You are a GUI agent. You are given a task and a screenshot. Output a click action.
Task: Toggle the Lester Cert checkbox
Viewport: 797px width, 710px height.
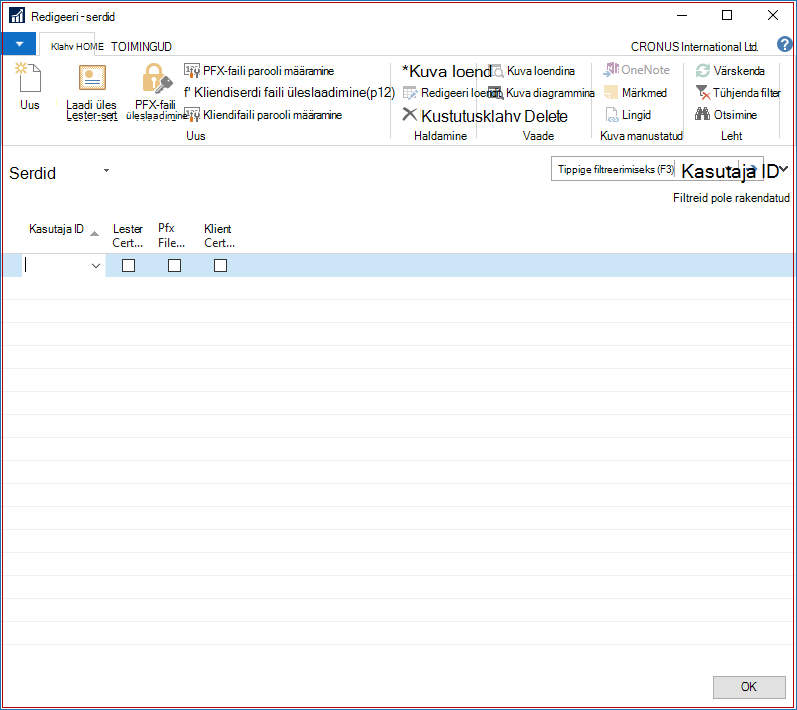[x=129, y=265]
